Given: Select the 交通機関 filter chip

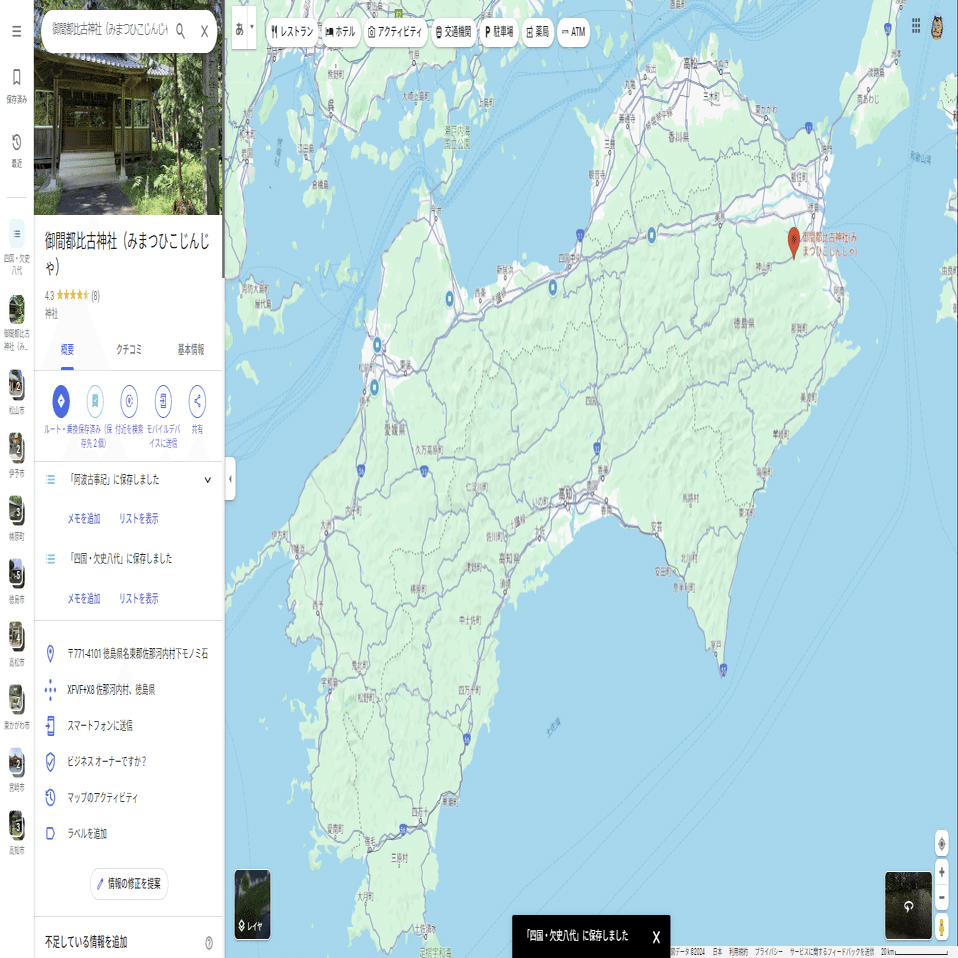Looking at the screenshot, I should (x=453, y=32).
